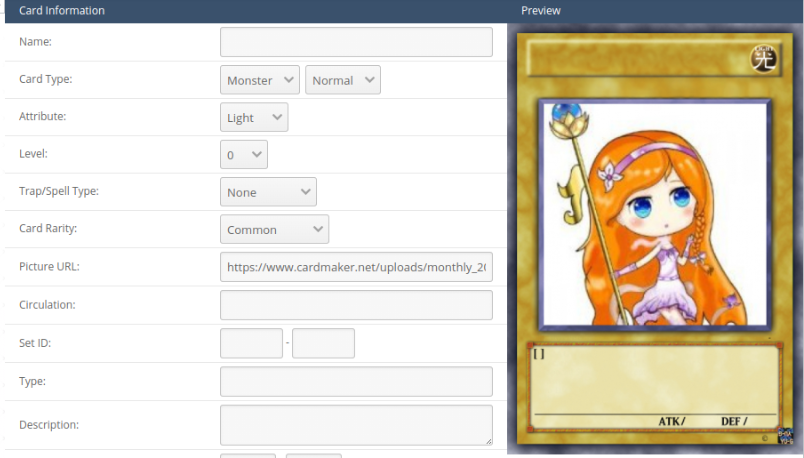
Task: Click the small logo at card's bottom-right corner
Action: pos(785,436)
